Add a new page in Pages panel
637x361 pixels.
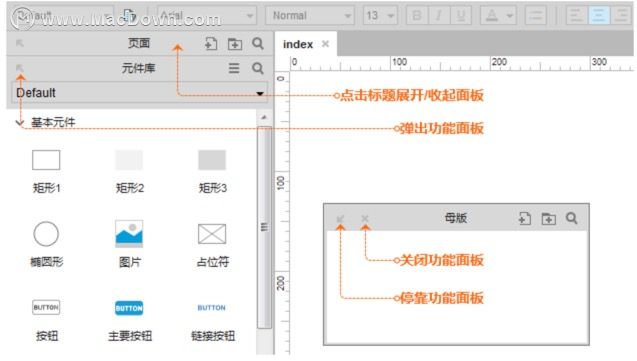point(211,43)
